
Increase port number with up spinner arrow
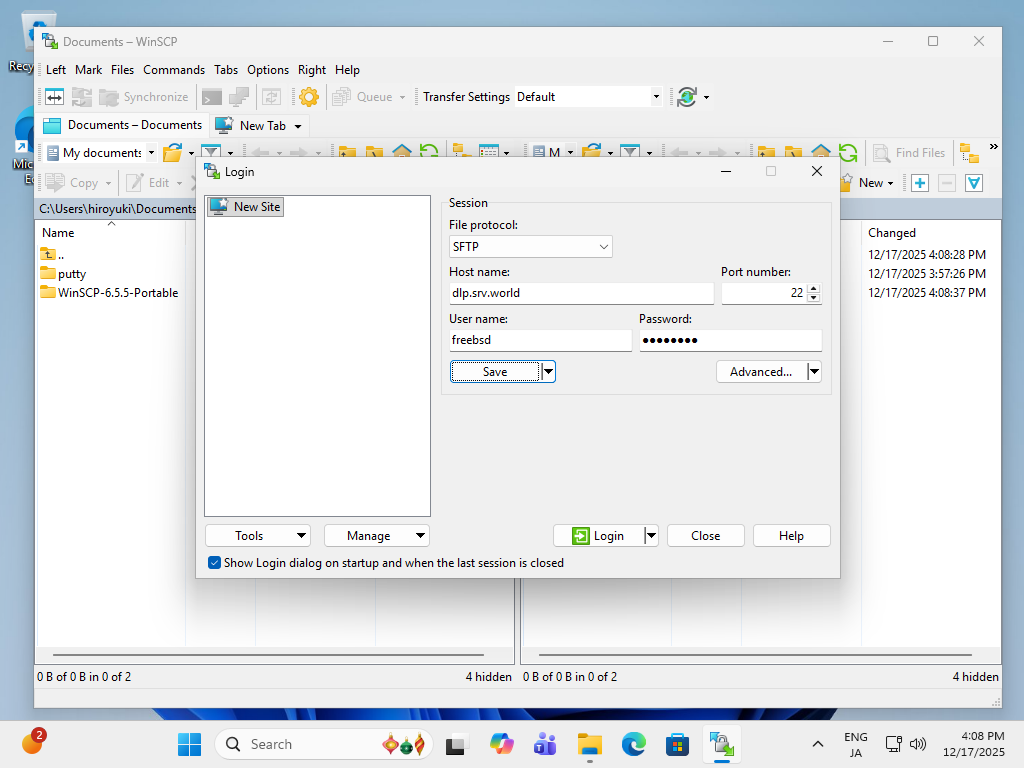pos(813,289)
